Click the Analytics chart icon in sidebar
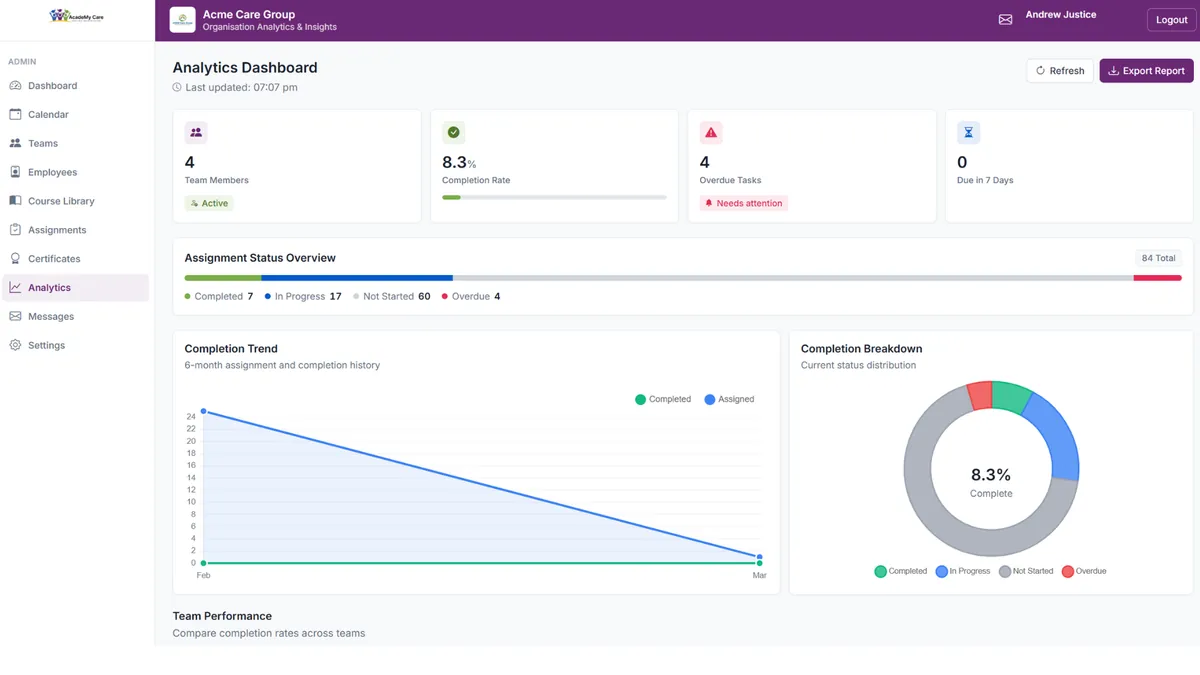Screen dimensions: 1200x675 (x=15, y=288)
